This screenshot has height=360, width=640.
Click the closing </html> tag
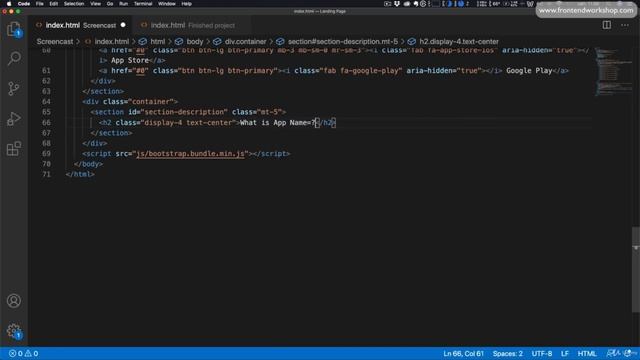(x=80, y=174)
